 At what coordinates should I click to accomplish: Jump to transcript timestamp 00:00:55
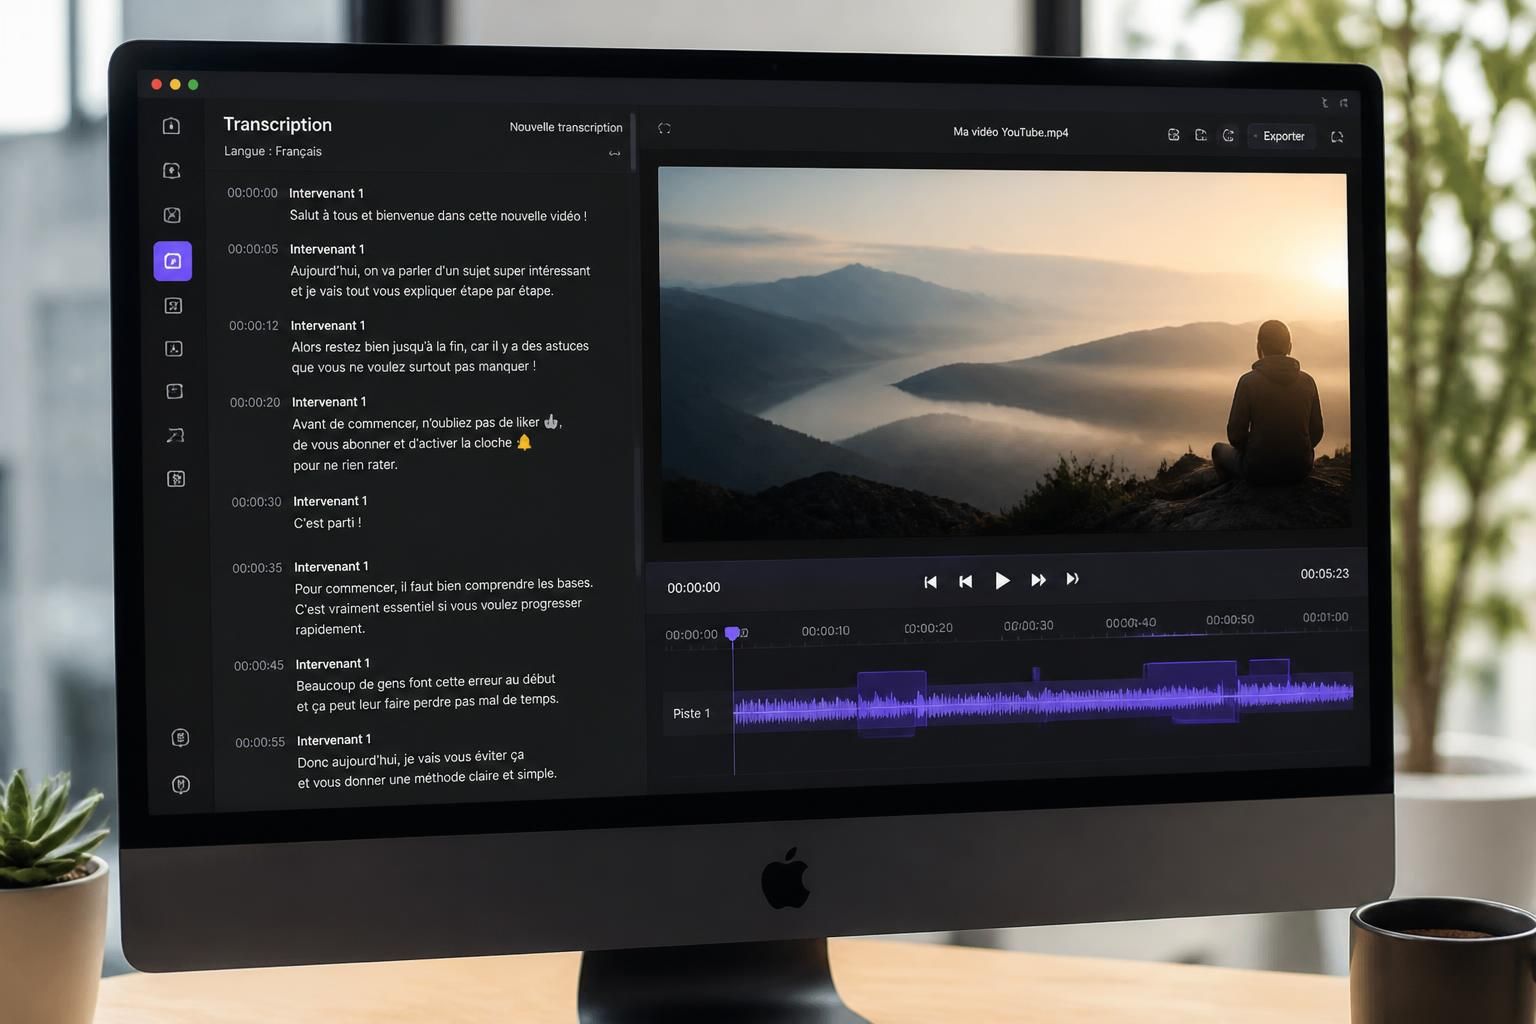click(x=260, y=743)
